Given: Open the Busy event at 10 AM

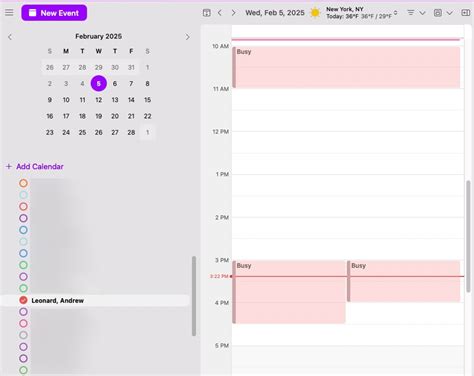Looking at the screenshot, I should coord(346,67).
